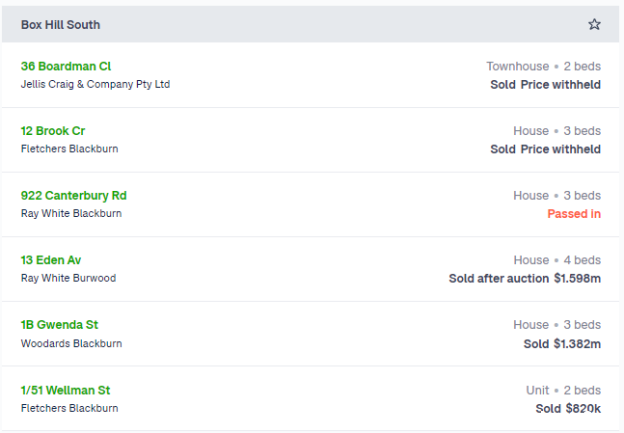Click the Woodards Blackburn agent name
The image size is (624, 433).
click(x=72, y=343)
